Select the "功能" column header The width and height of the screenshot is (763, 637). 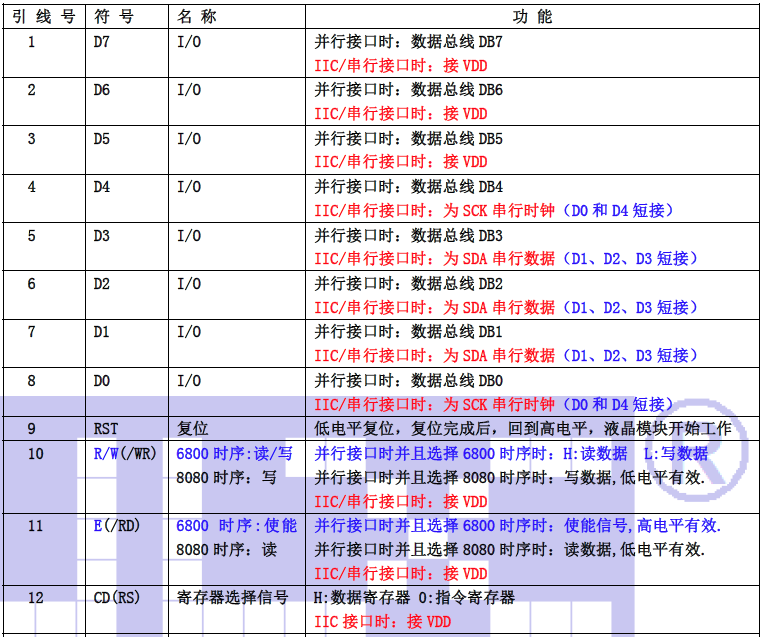(531, 17)
